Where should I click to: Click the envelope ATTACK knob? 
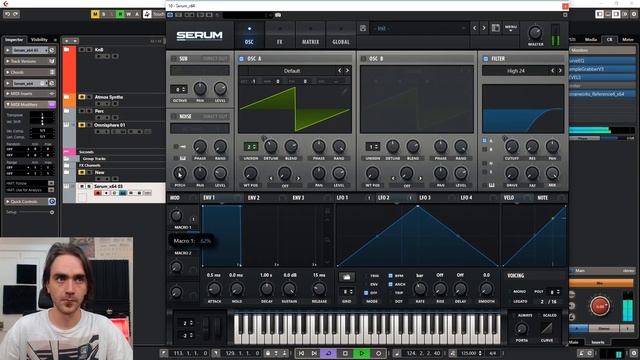(x=214, y=289)
